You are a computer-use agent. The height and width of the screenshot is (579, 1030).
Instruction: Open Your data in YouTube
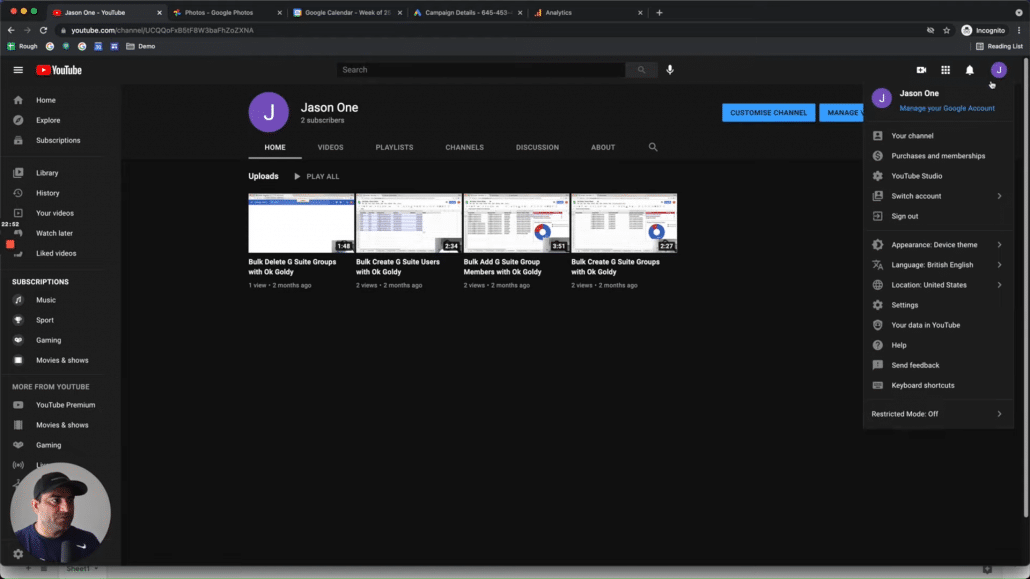click(x=938, y=325)
